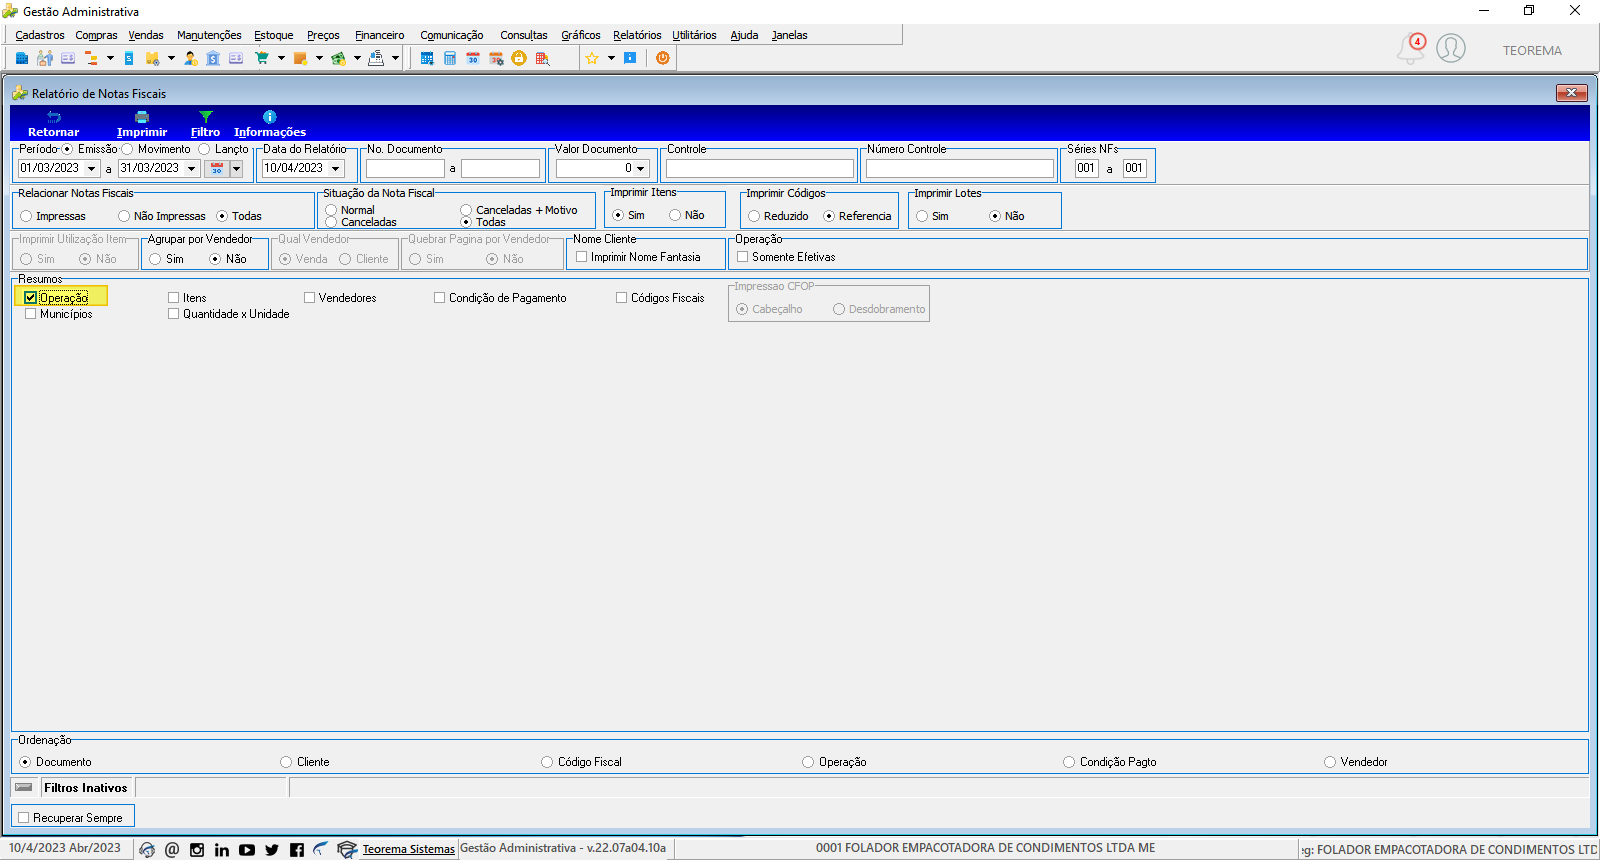Click the bank building toolbar icon

(213, 58)
